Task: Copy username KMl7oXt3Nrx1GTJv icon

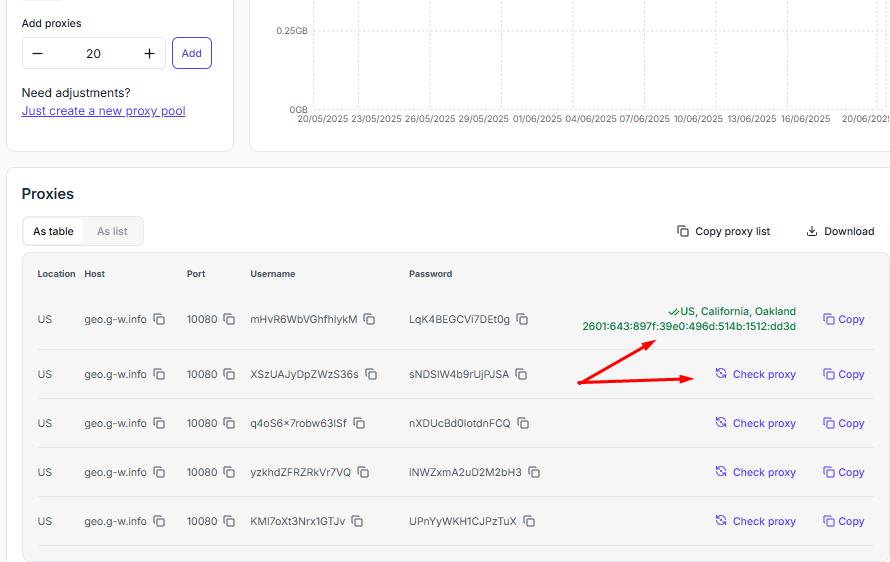Action: [x=358, y=521]
